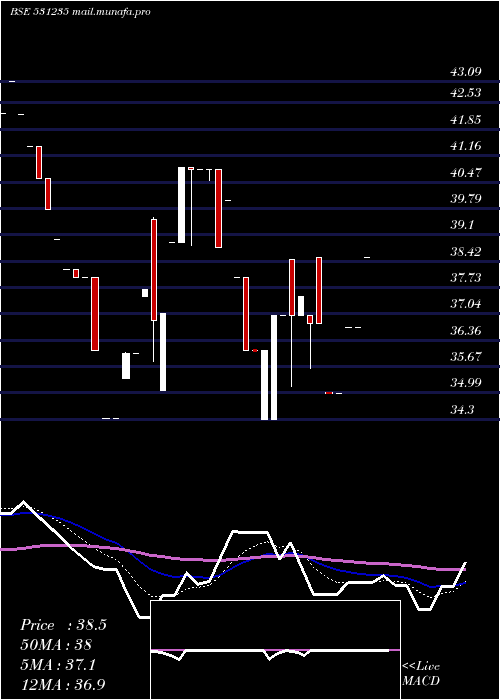Click the 40.47 price axis label

coord(466,172)
